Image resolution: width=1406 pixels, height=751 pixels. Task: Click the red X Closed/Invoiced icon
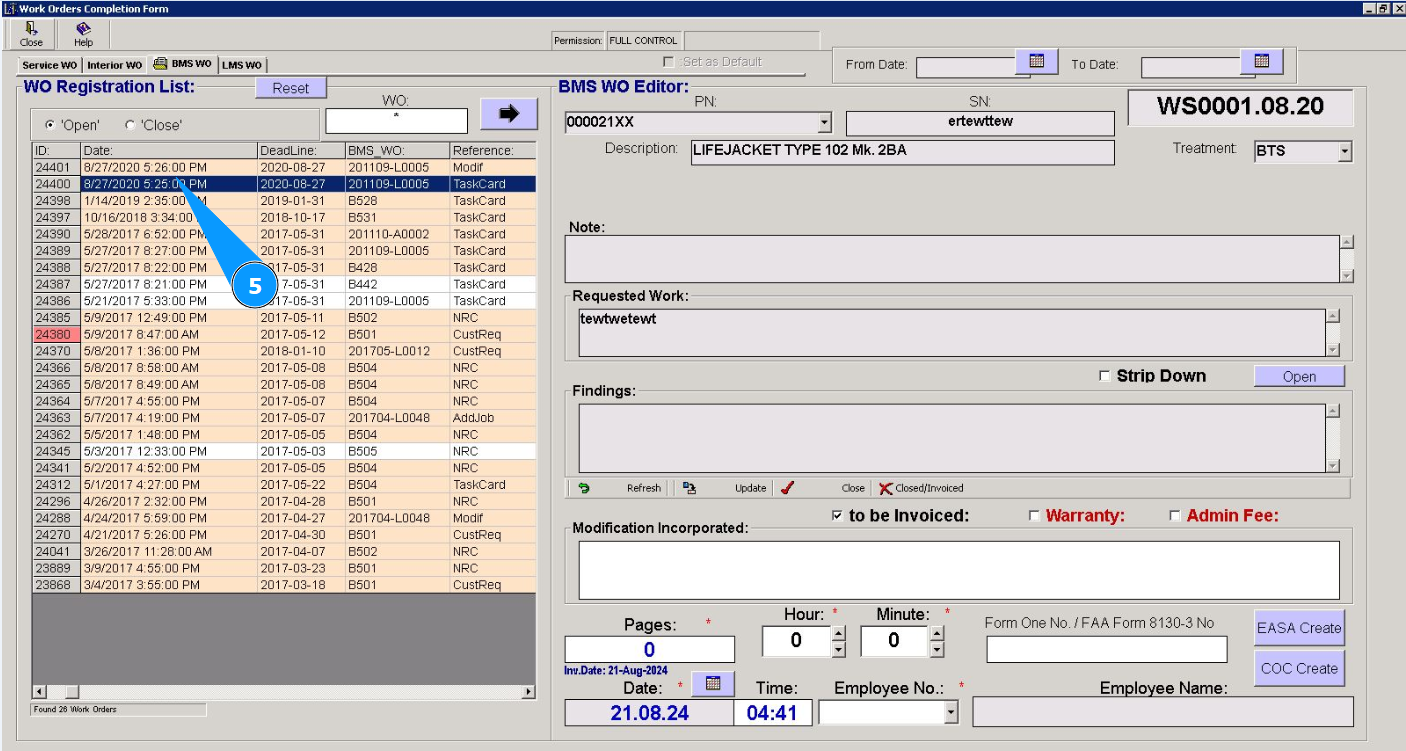[885, 488]
